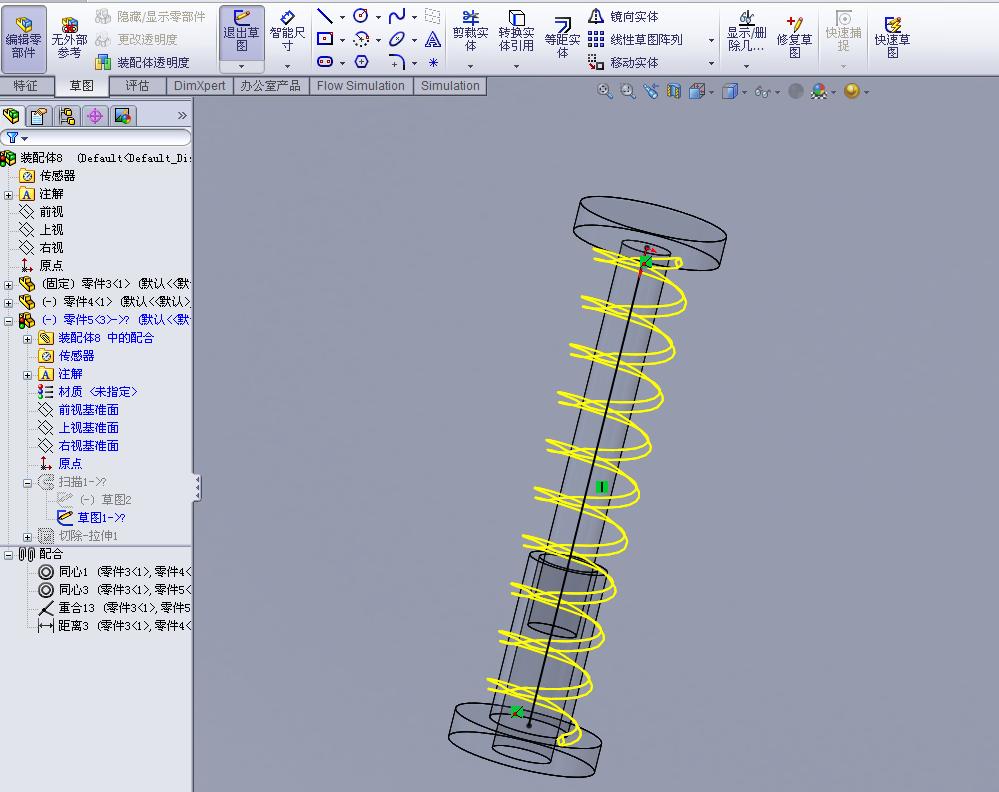Select the 无外部参考 no external references tool
This screenshot has height=792, width=999.
[x=69, y=38]
